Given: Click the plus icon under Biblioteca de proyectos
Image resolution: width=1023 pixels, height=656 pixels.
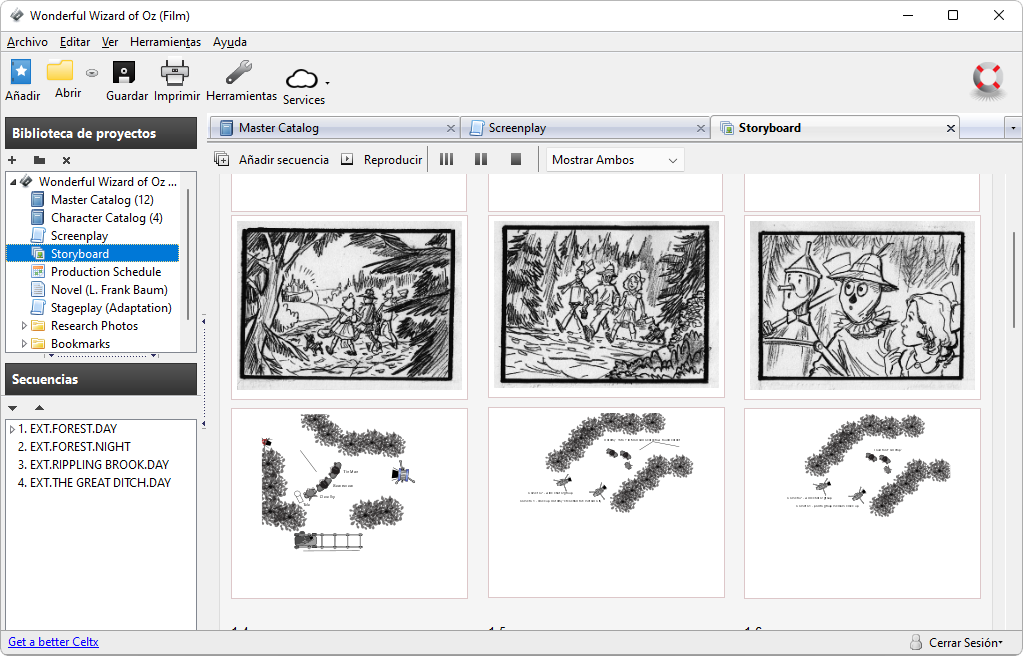Looking at the screenshot, I should 12,160.
